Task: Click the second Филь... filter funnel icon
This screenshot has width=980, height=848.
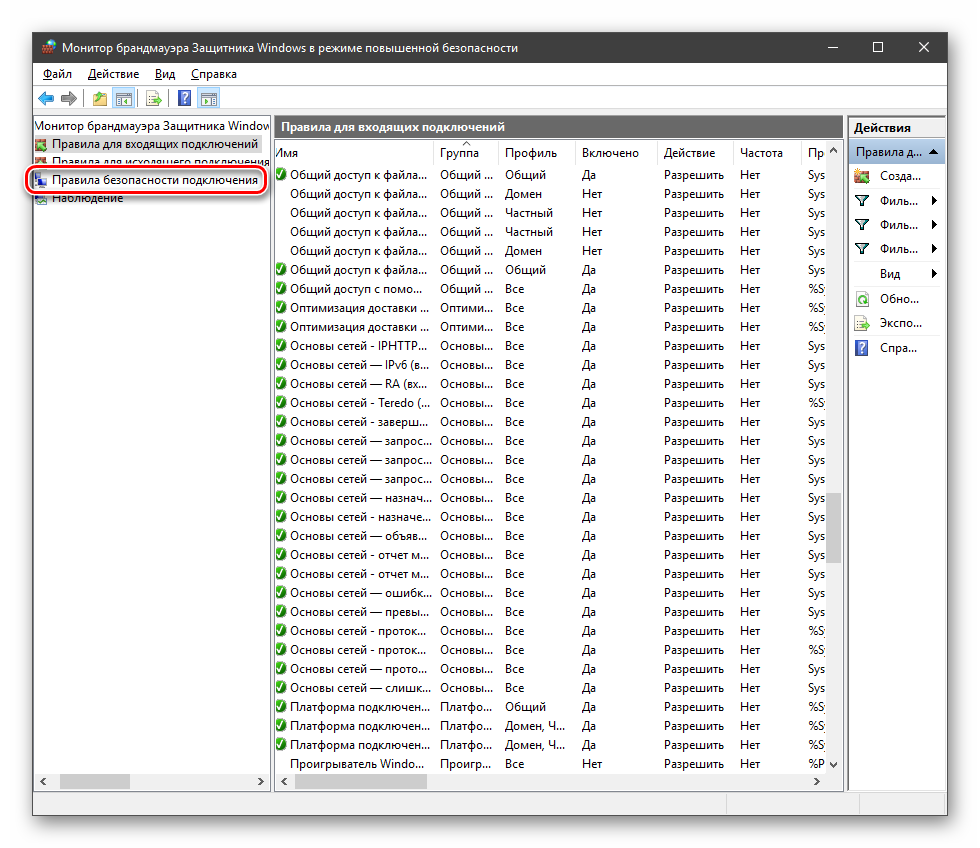Action: tap(862, 225)
